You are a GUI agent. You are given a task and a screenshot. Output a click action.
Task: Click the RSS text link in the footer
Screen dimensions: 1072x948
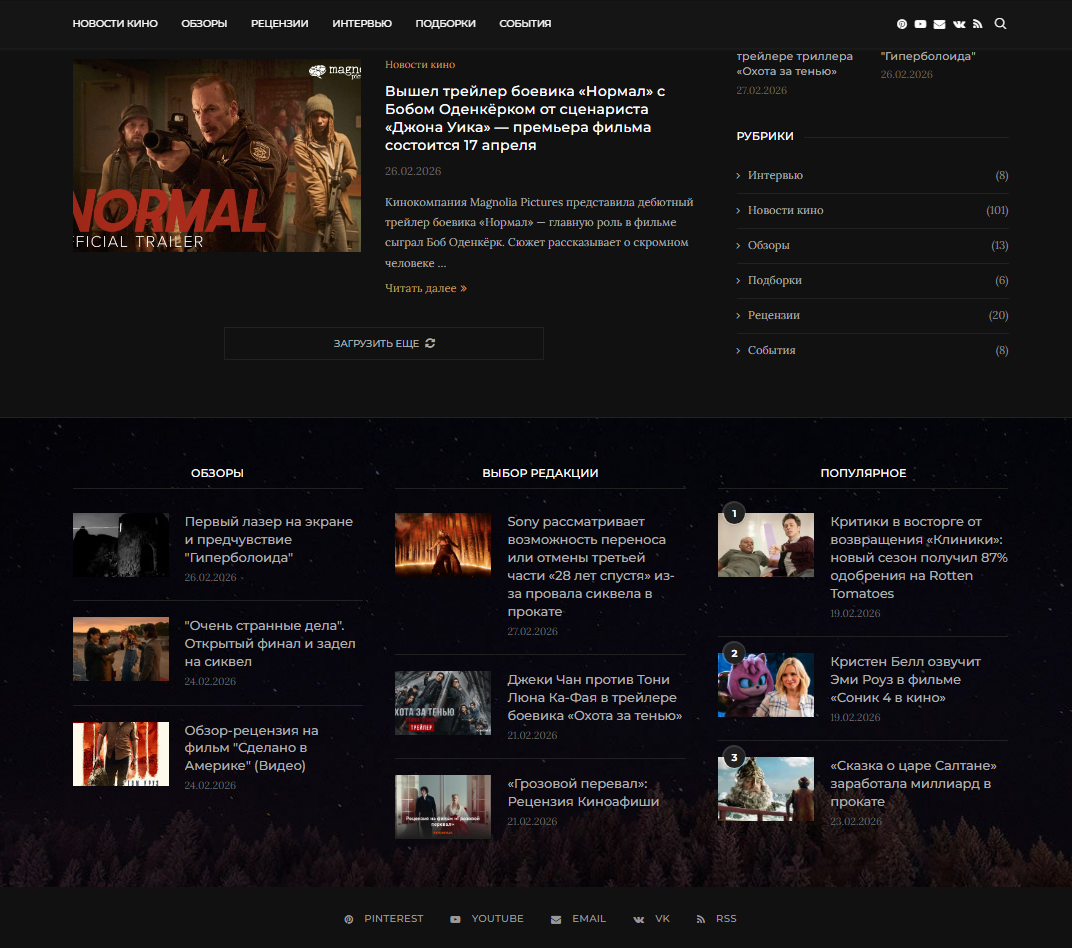pos(726,919)
